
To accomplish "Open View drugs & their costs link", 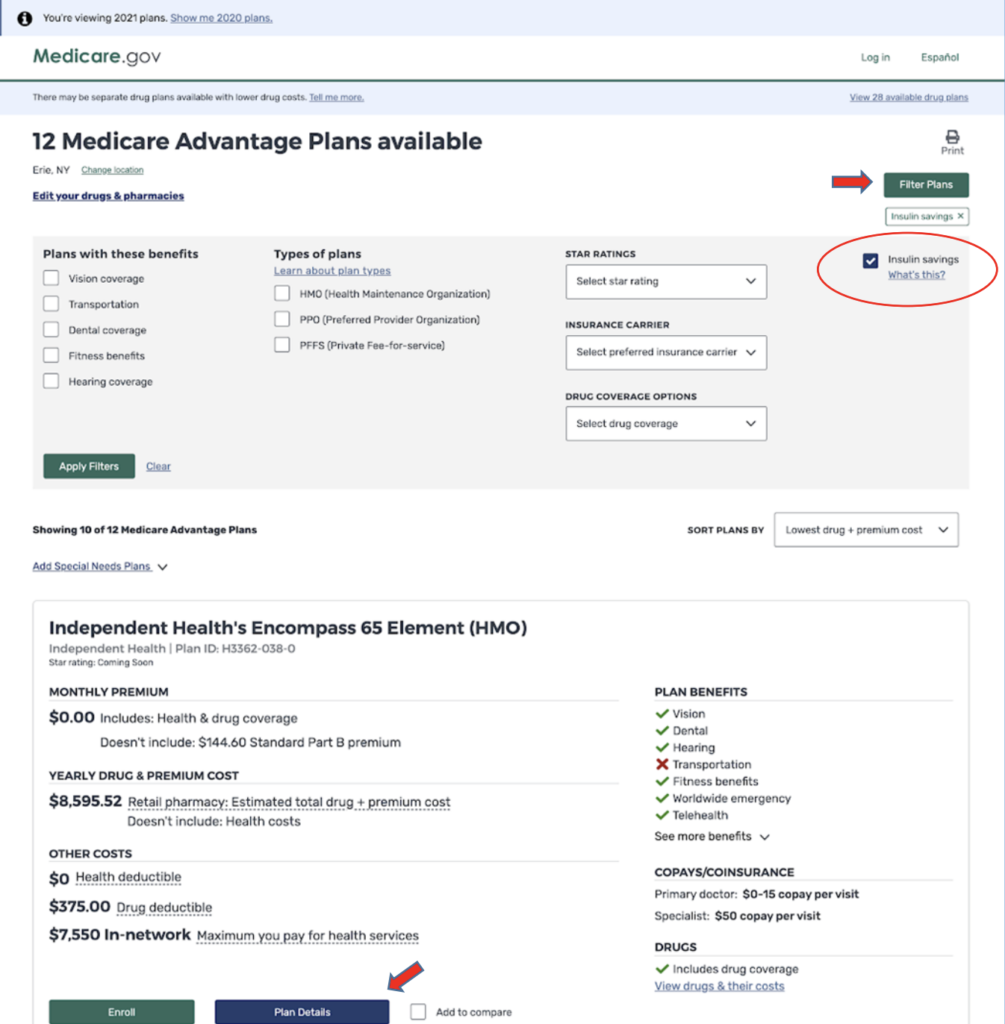I will (719, 986).
